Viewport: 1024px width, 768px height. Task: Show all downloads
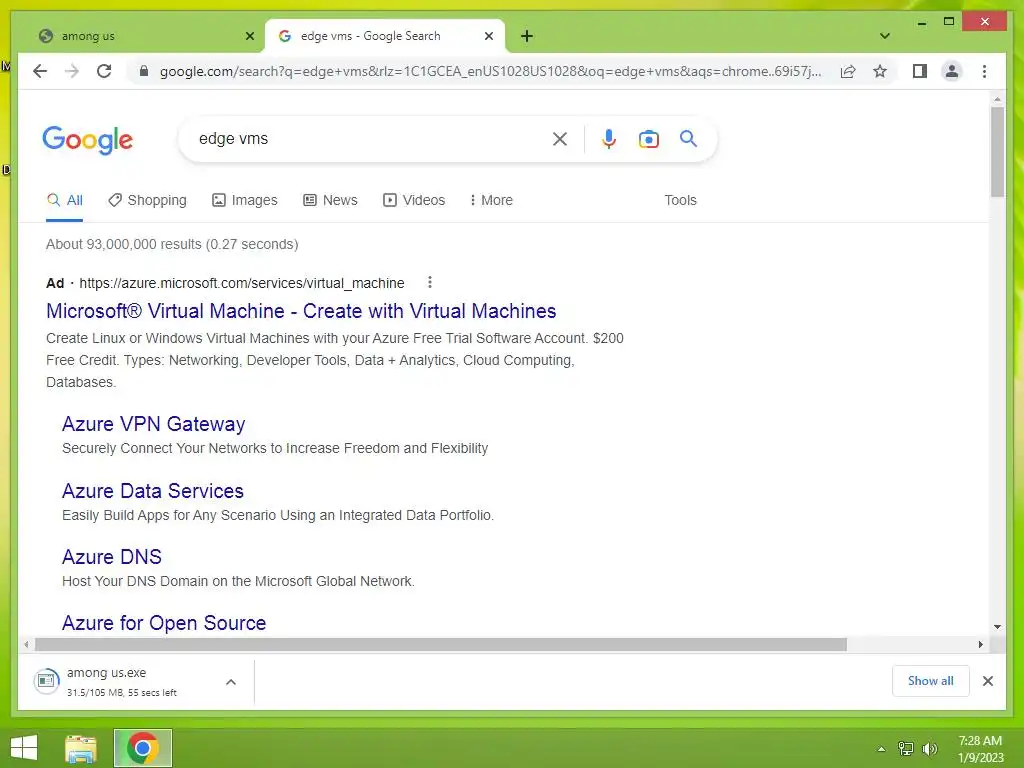pyautogui.click(x=930, y=681)
